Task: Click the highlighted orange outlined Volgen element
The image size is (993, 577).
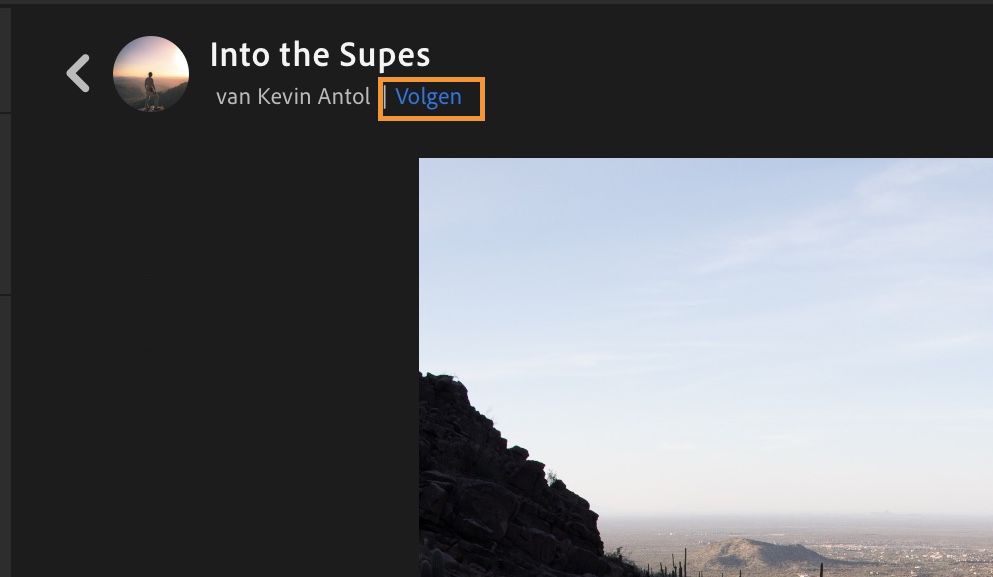Action: 430,97
